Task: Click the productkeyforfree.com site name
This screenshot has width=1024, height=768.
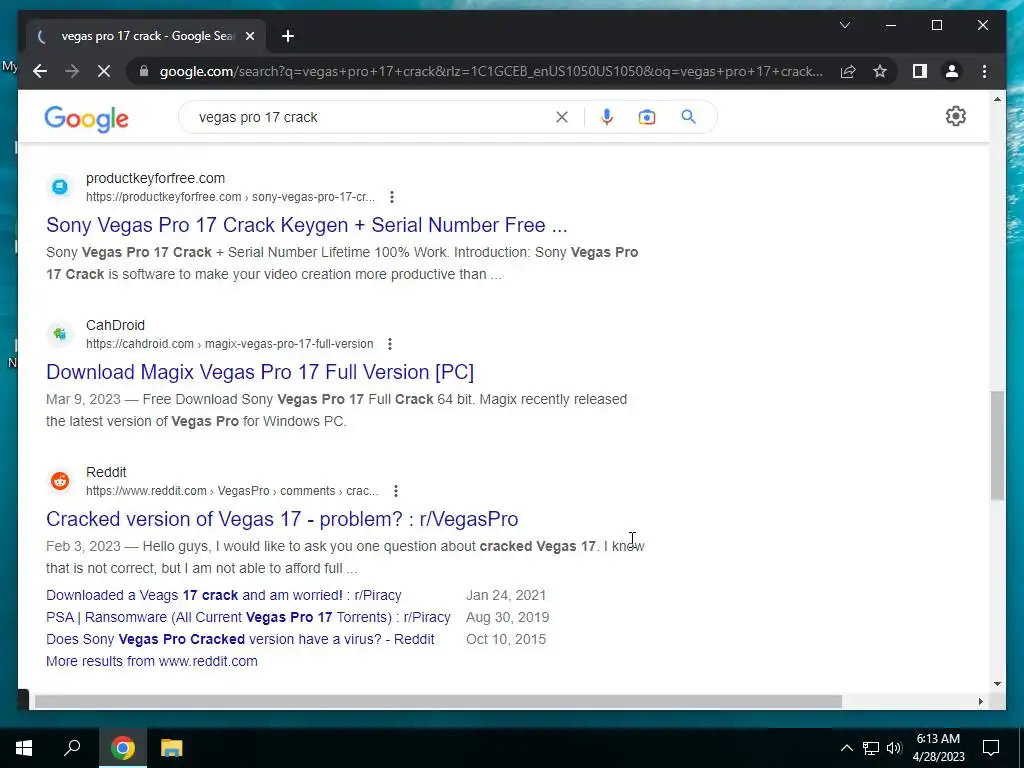Action: pos(155,178)
